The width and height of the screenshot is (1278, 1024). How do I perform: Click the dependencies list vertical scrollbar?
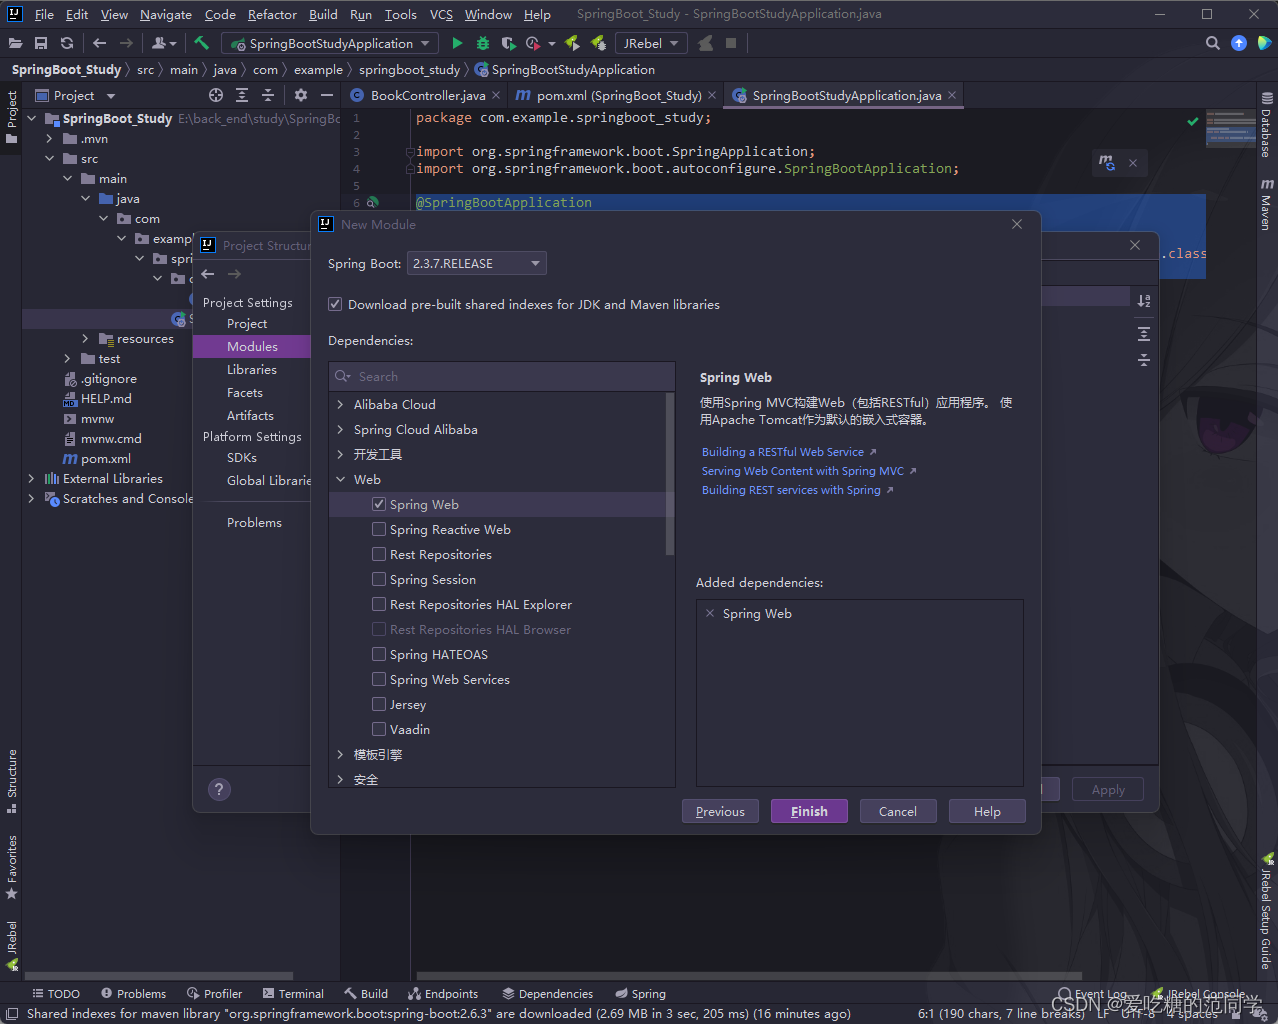(670, 474)
